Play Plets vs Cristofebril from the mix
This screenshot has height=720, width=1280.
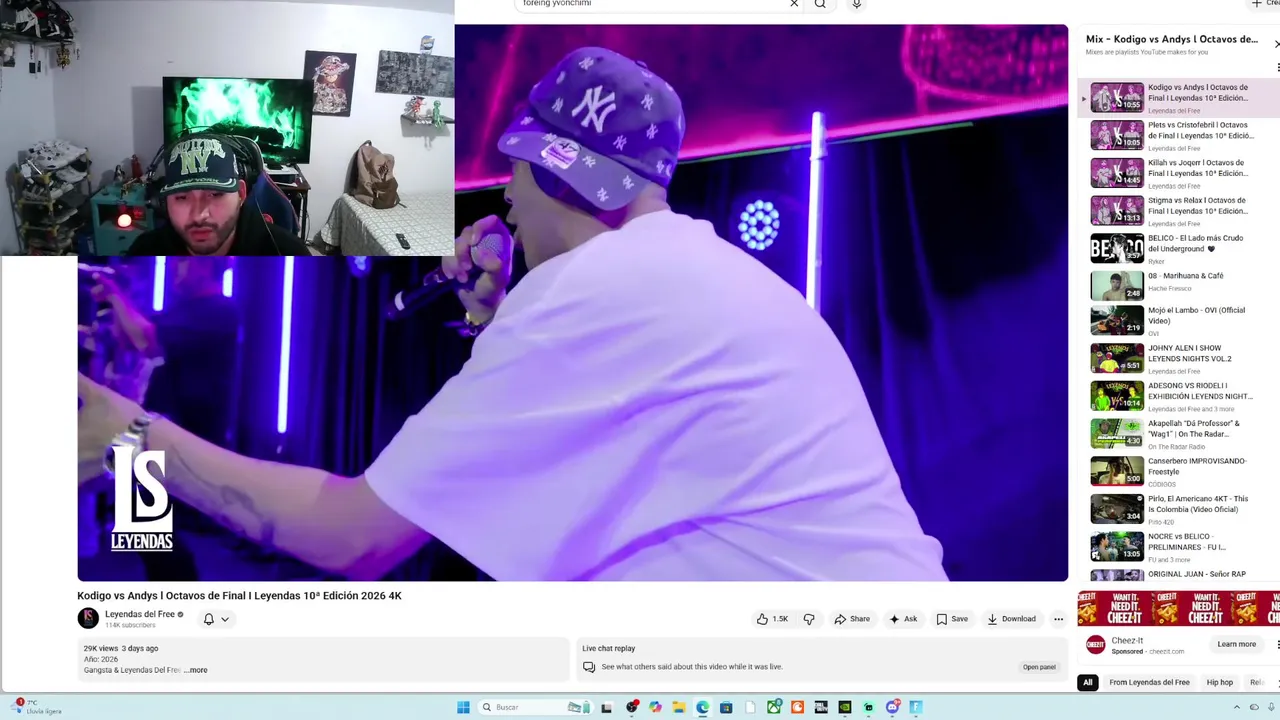(1171, 135)
